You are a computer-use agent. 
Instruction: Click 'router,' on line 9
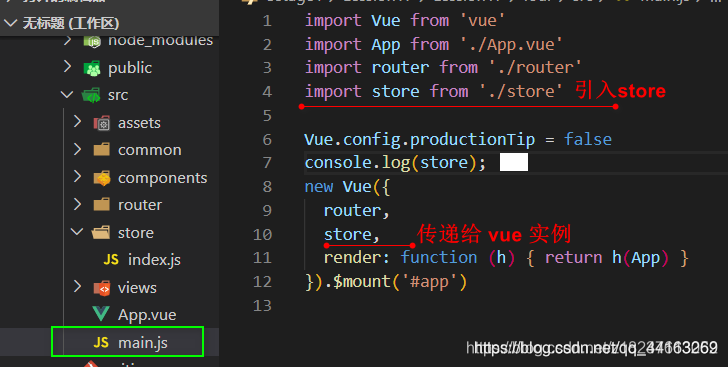pos(357,211)
